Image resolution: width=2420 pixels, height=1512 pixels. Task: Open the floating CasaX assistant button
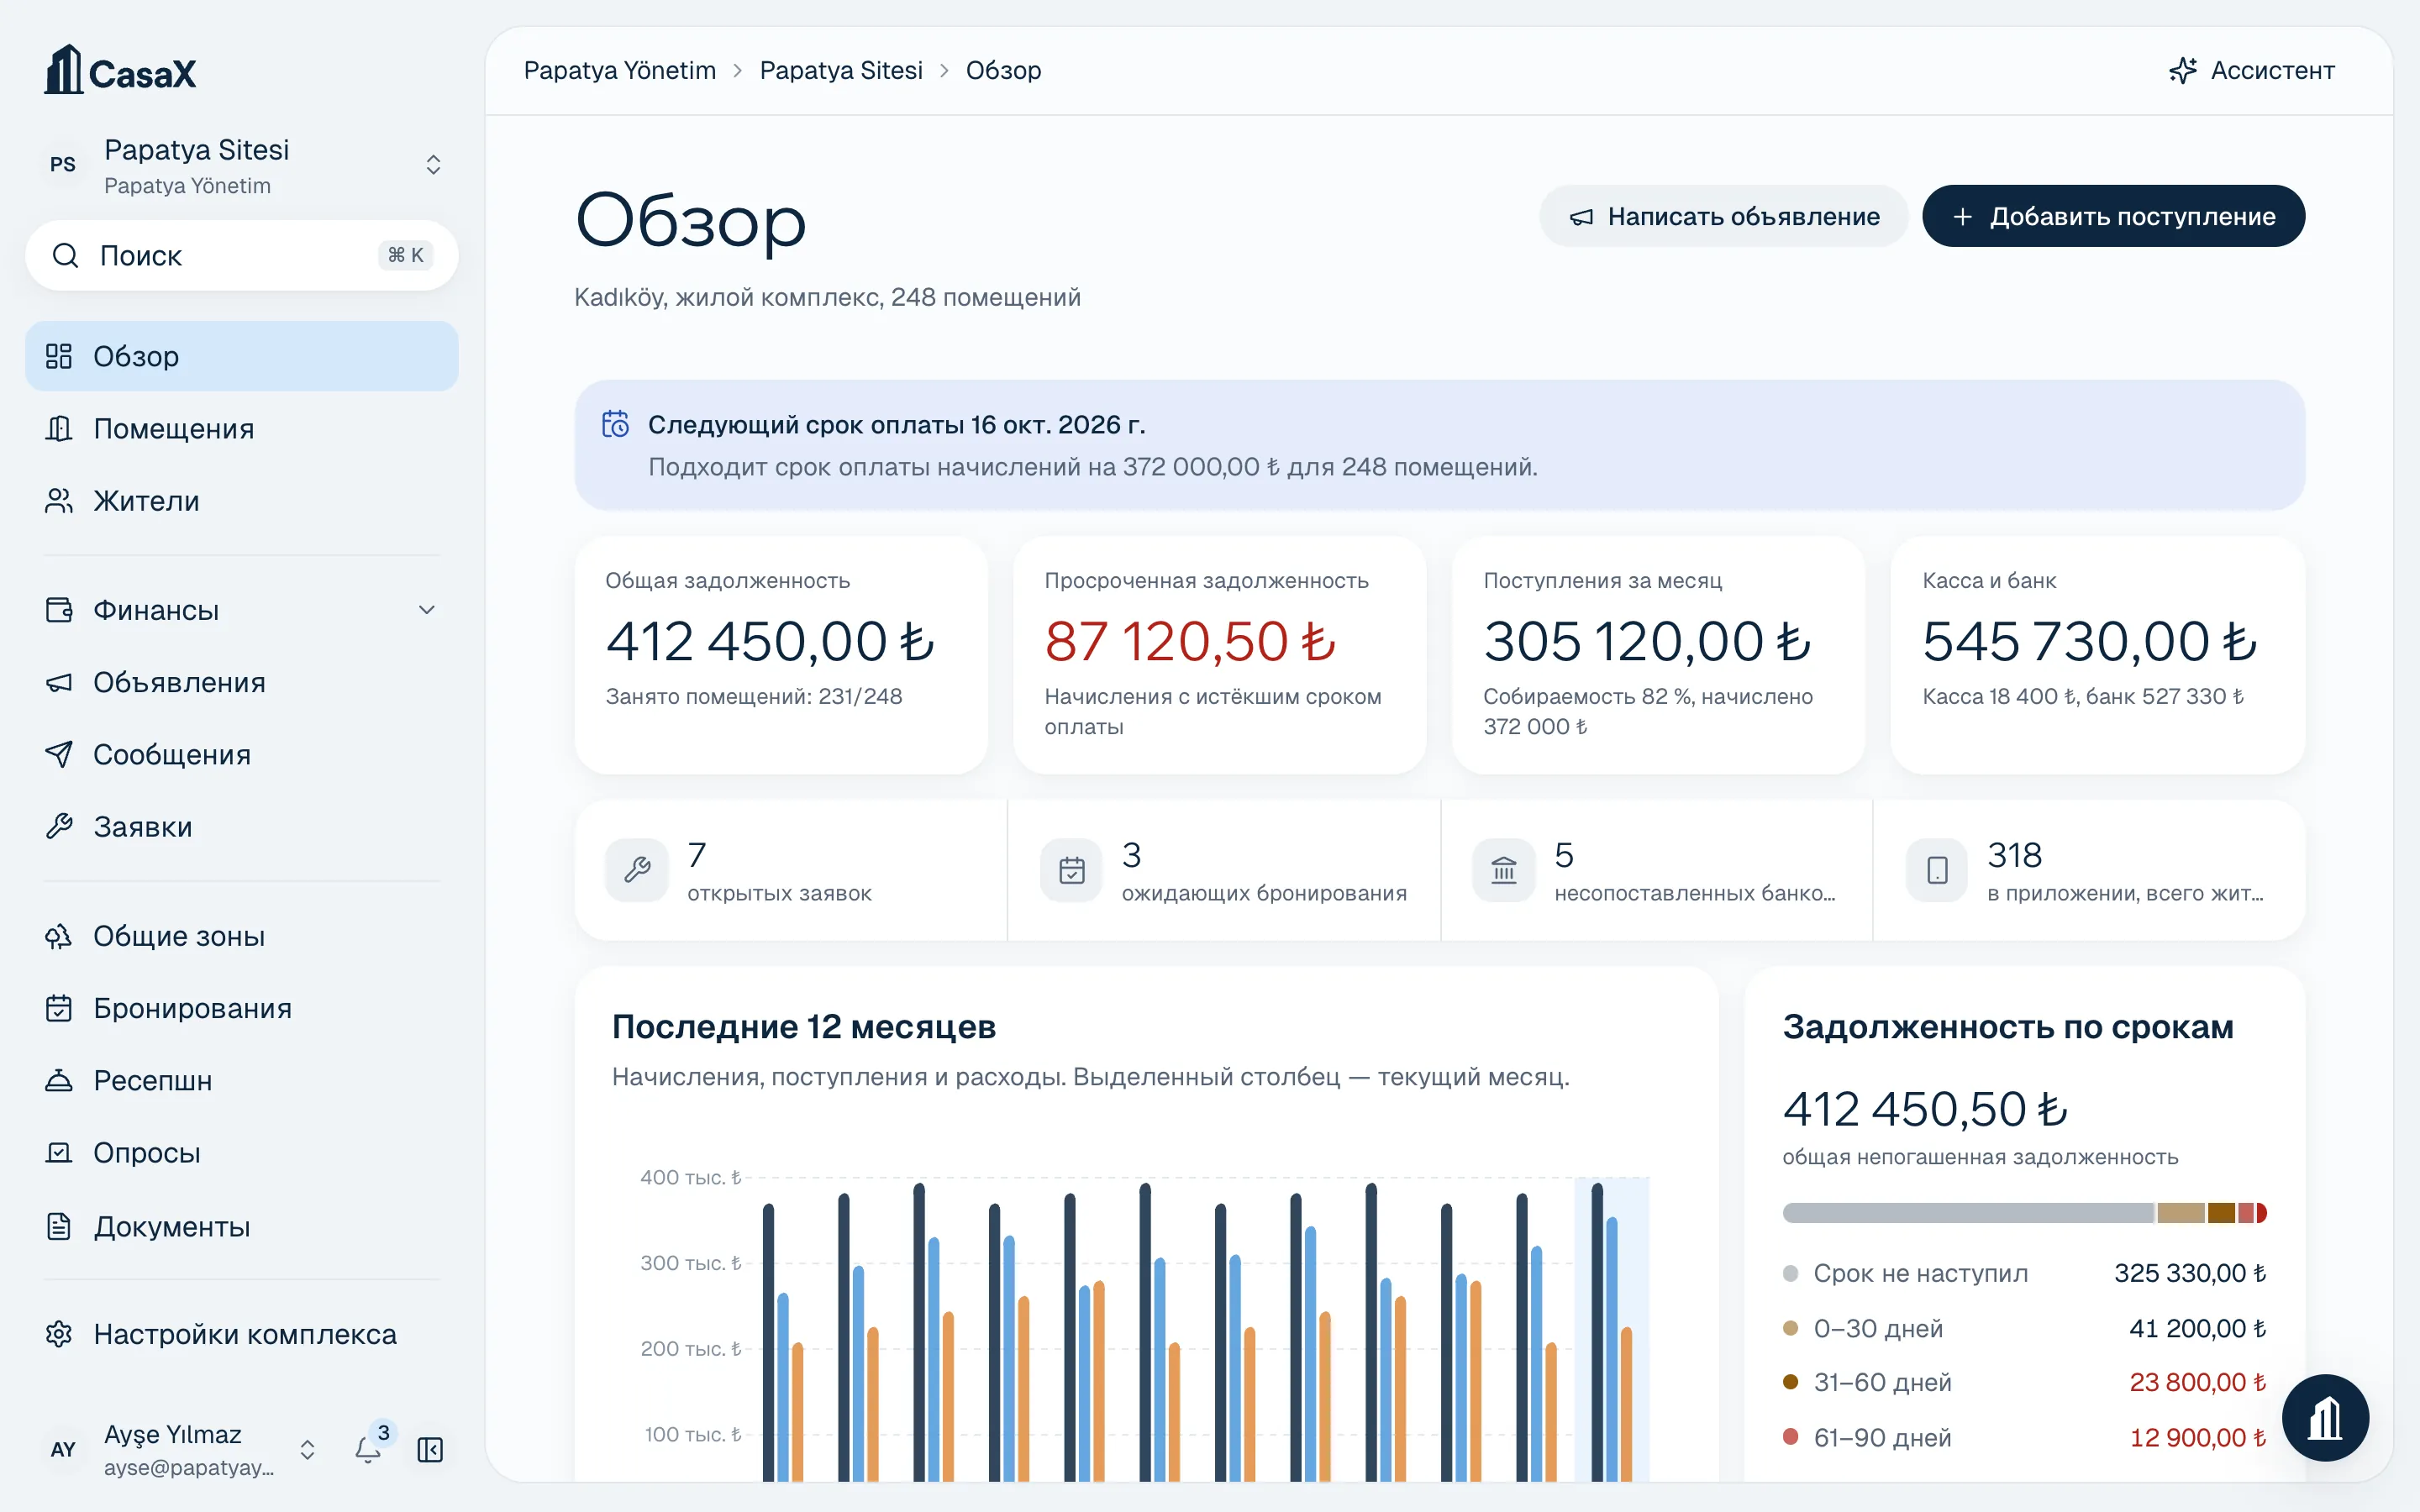coord(2324,1418)
